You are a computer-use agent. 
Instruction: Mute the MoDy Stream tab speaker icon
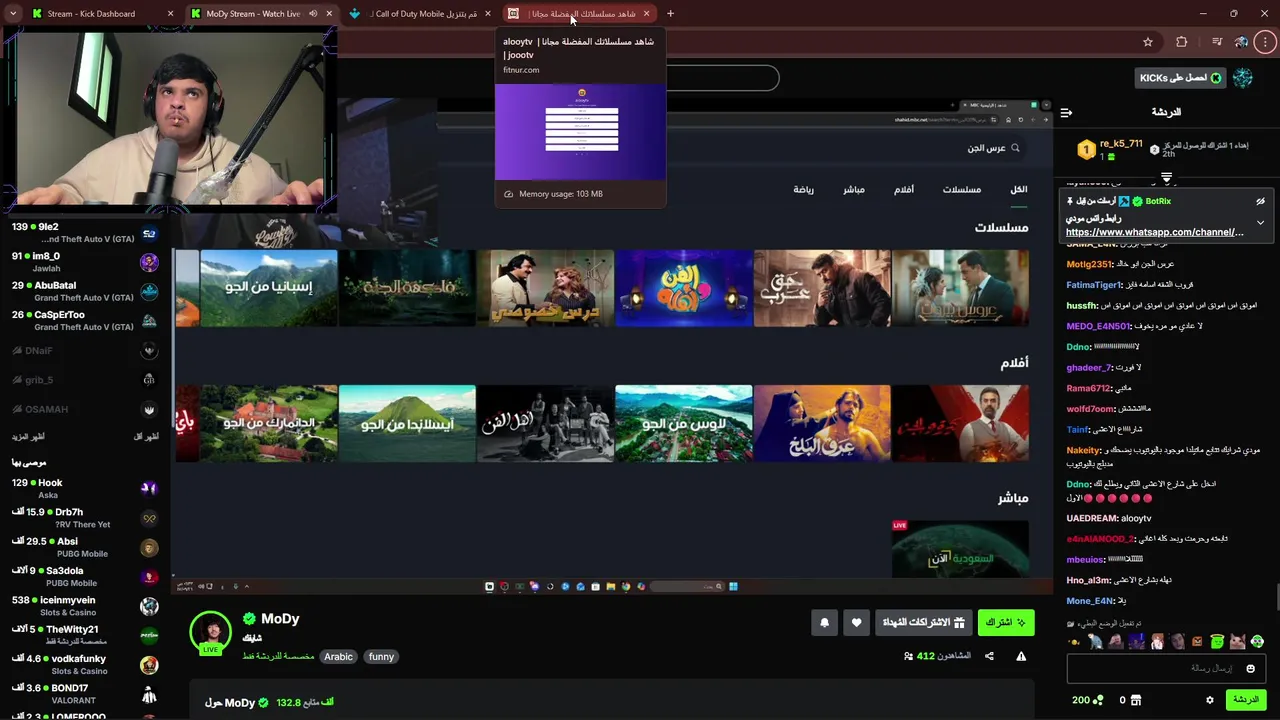(313, 14)
